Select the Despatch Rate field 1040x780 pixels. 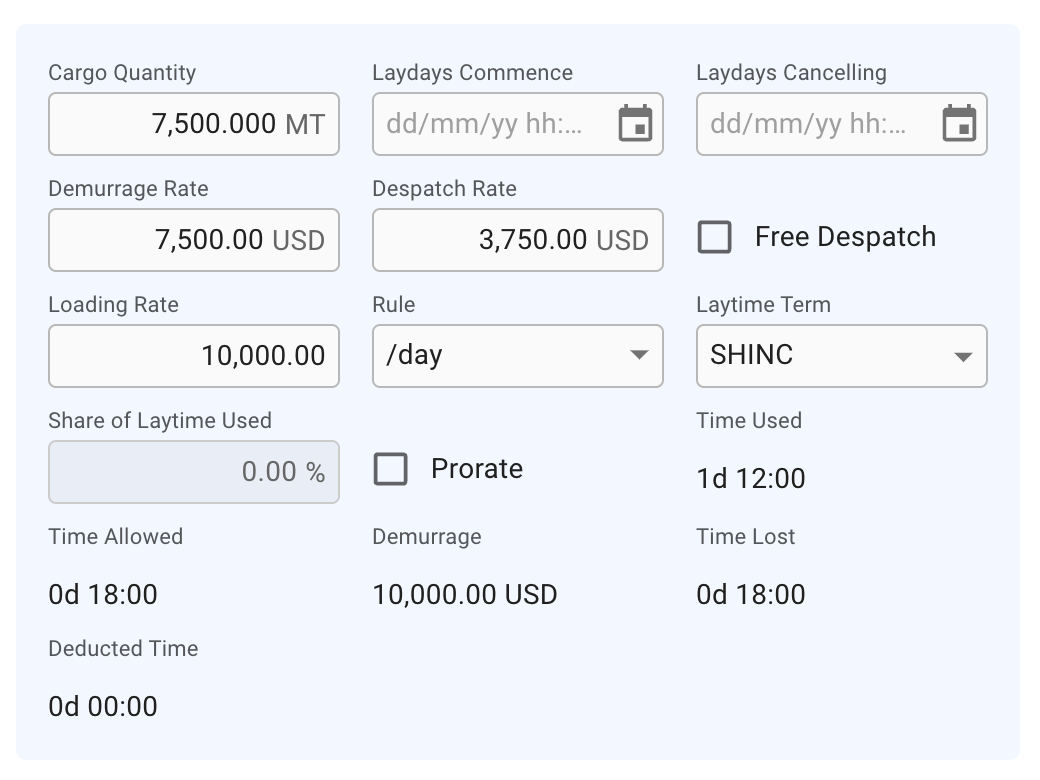(517, 240)
